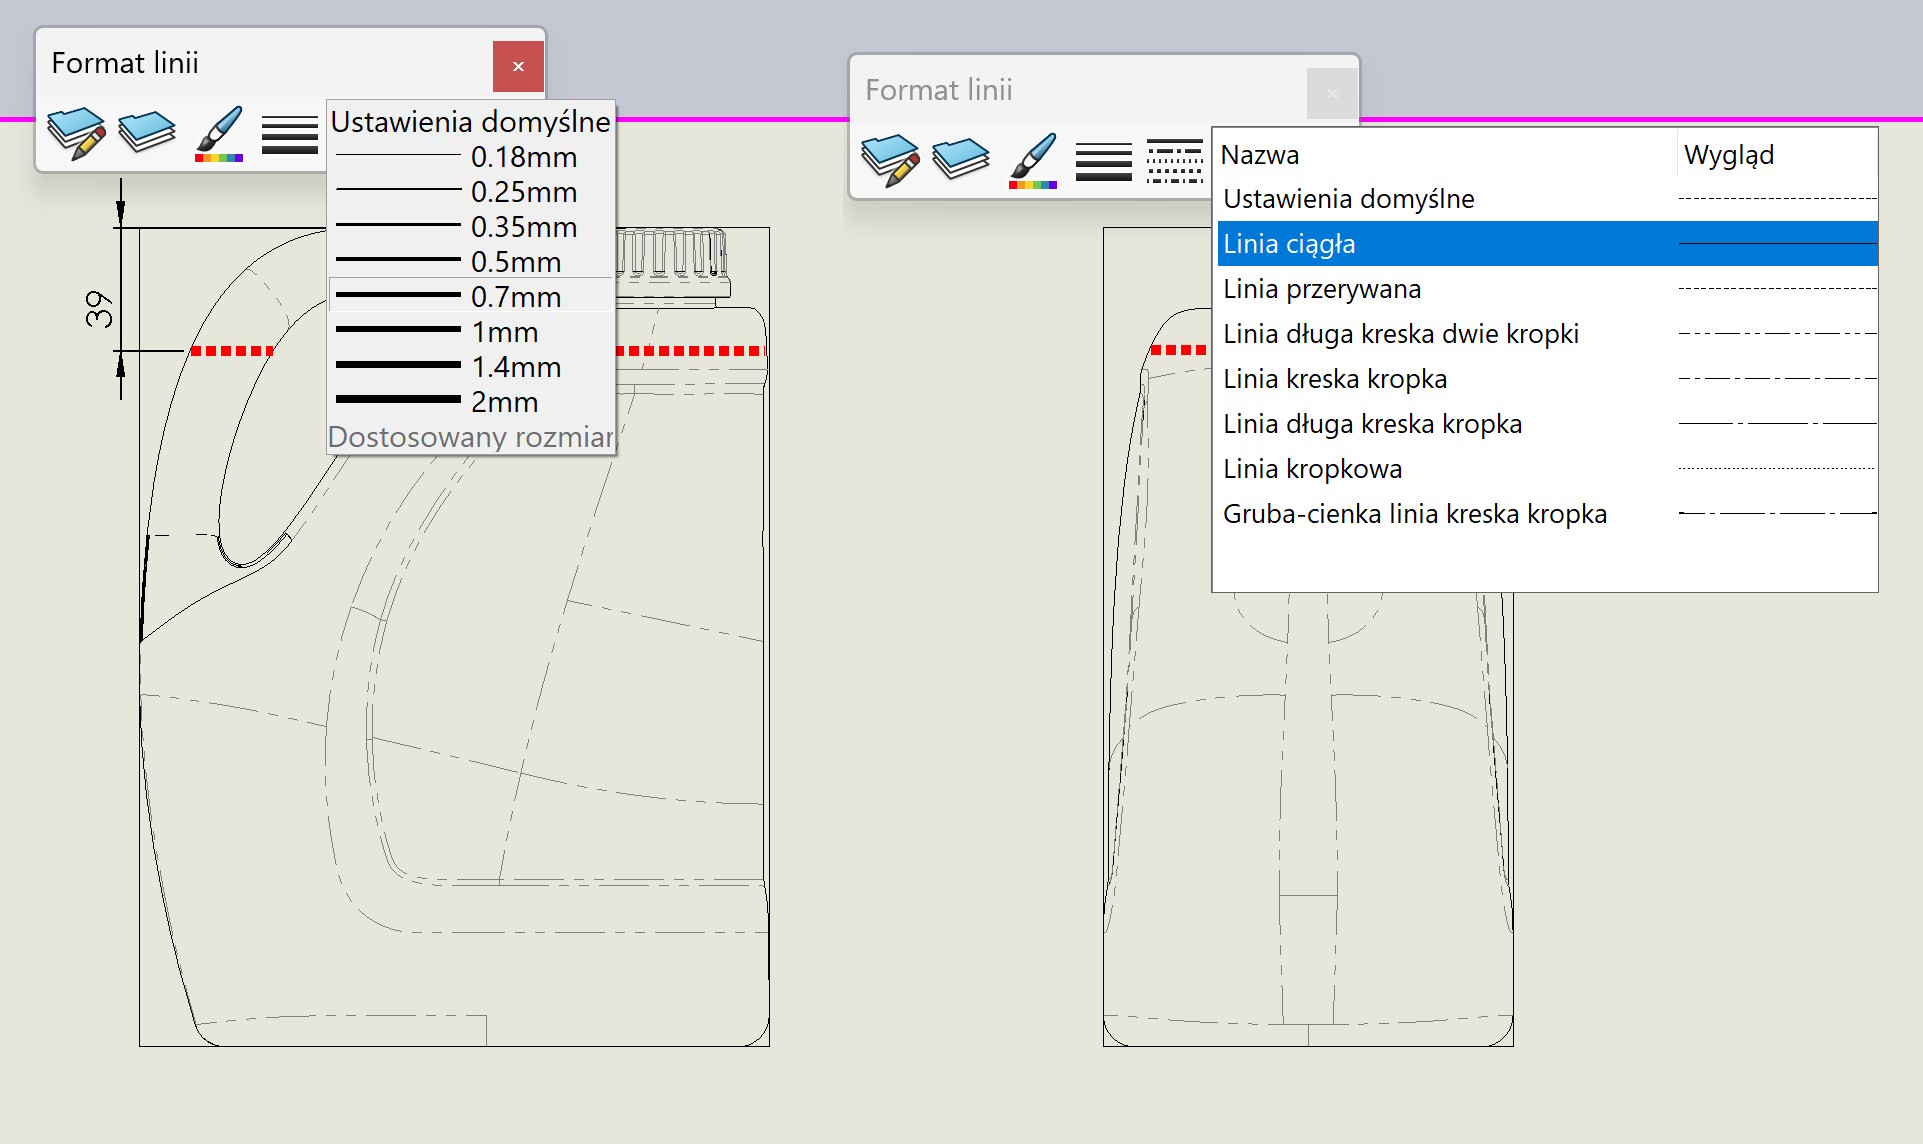Select 0.7mm line thickness option
This screenshot has width=1923, height=1144.
[x=470, y=296]
